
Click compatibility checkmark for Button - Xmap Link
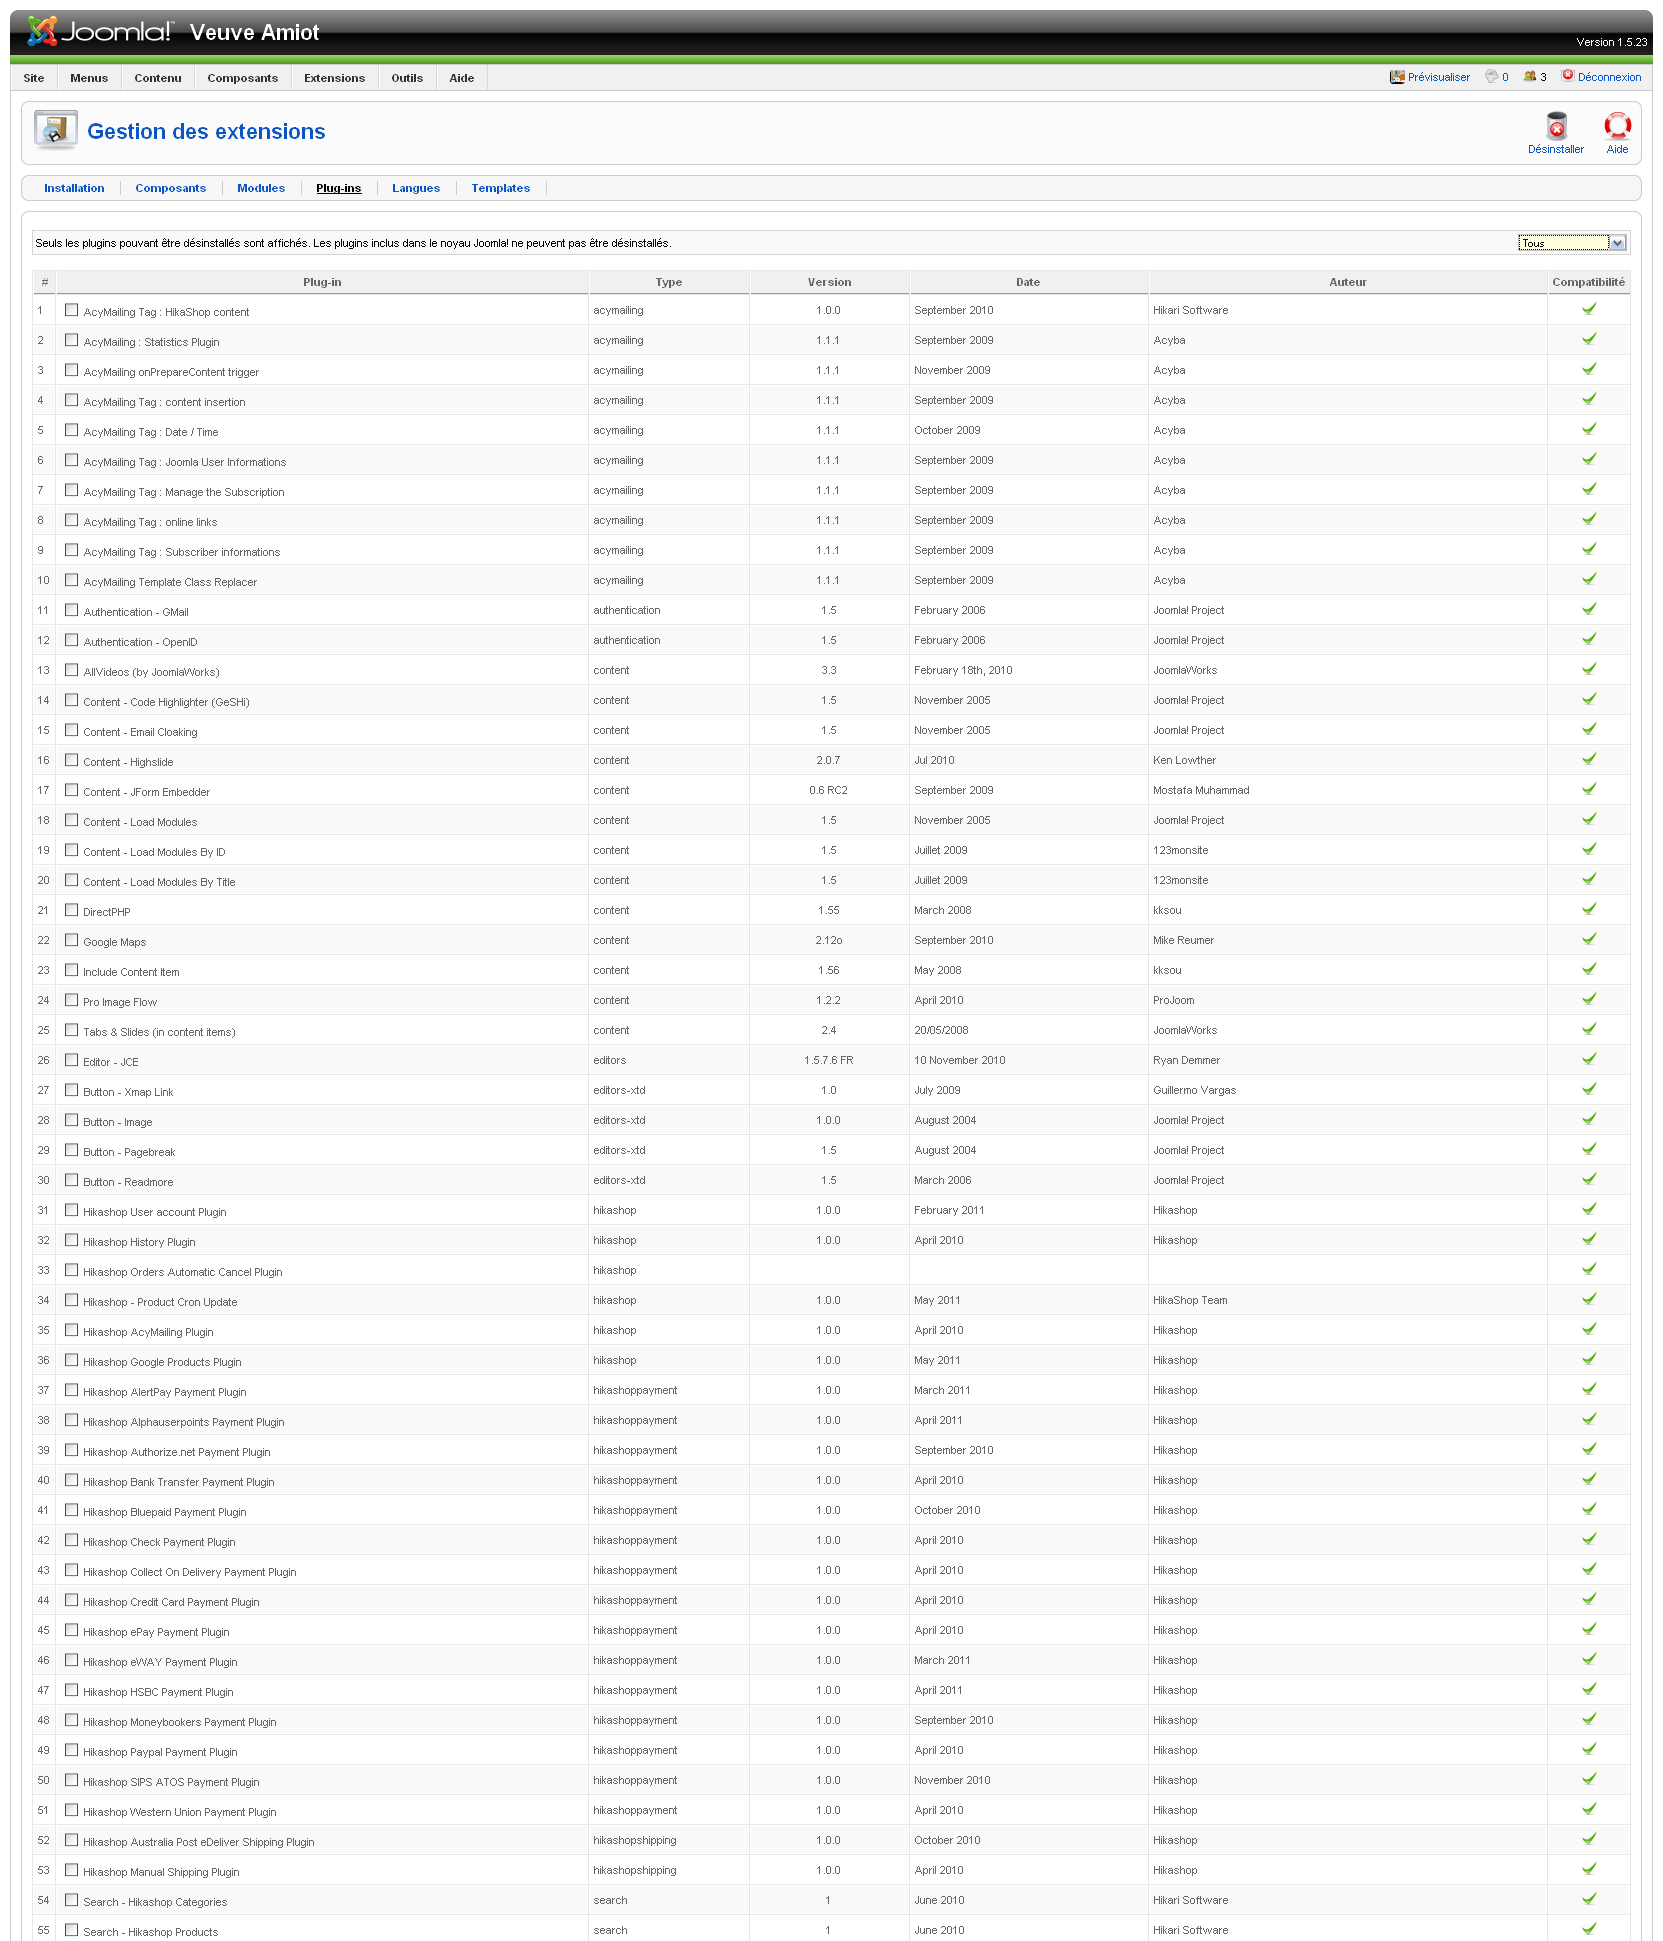tap(1589, 1089)
